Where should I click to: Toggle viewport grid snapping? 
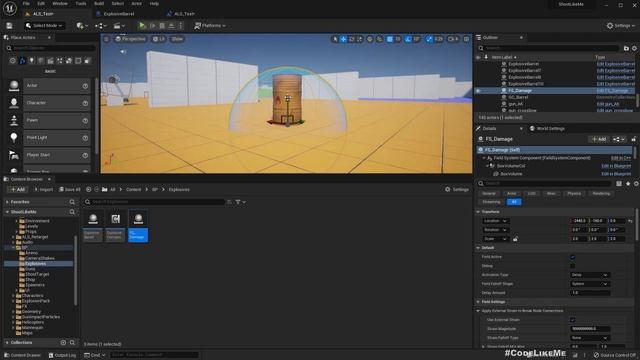[390, 39]
